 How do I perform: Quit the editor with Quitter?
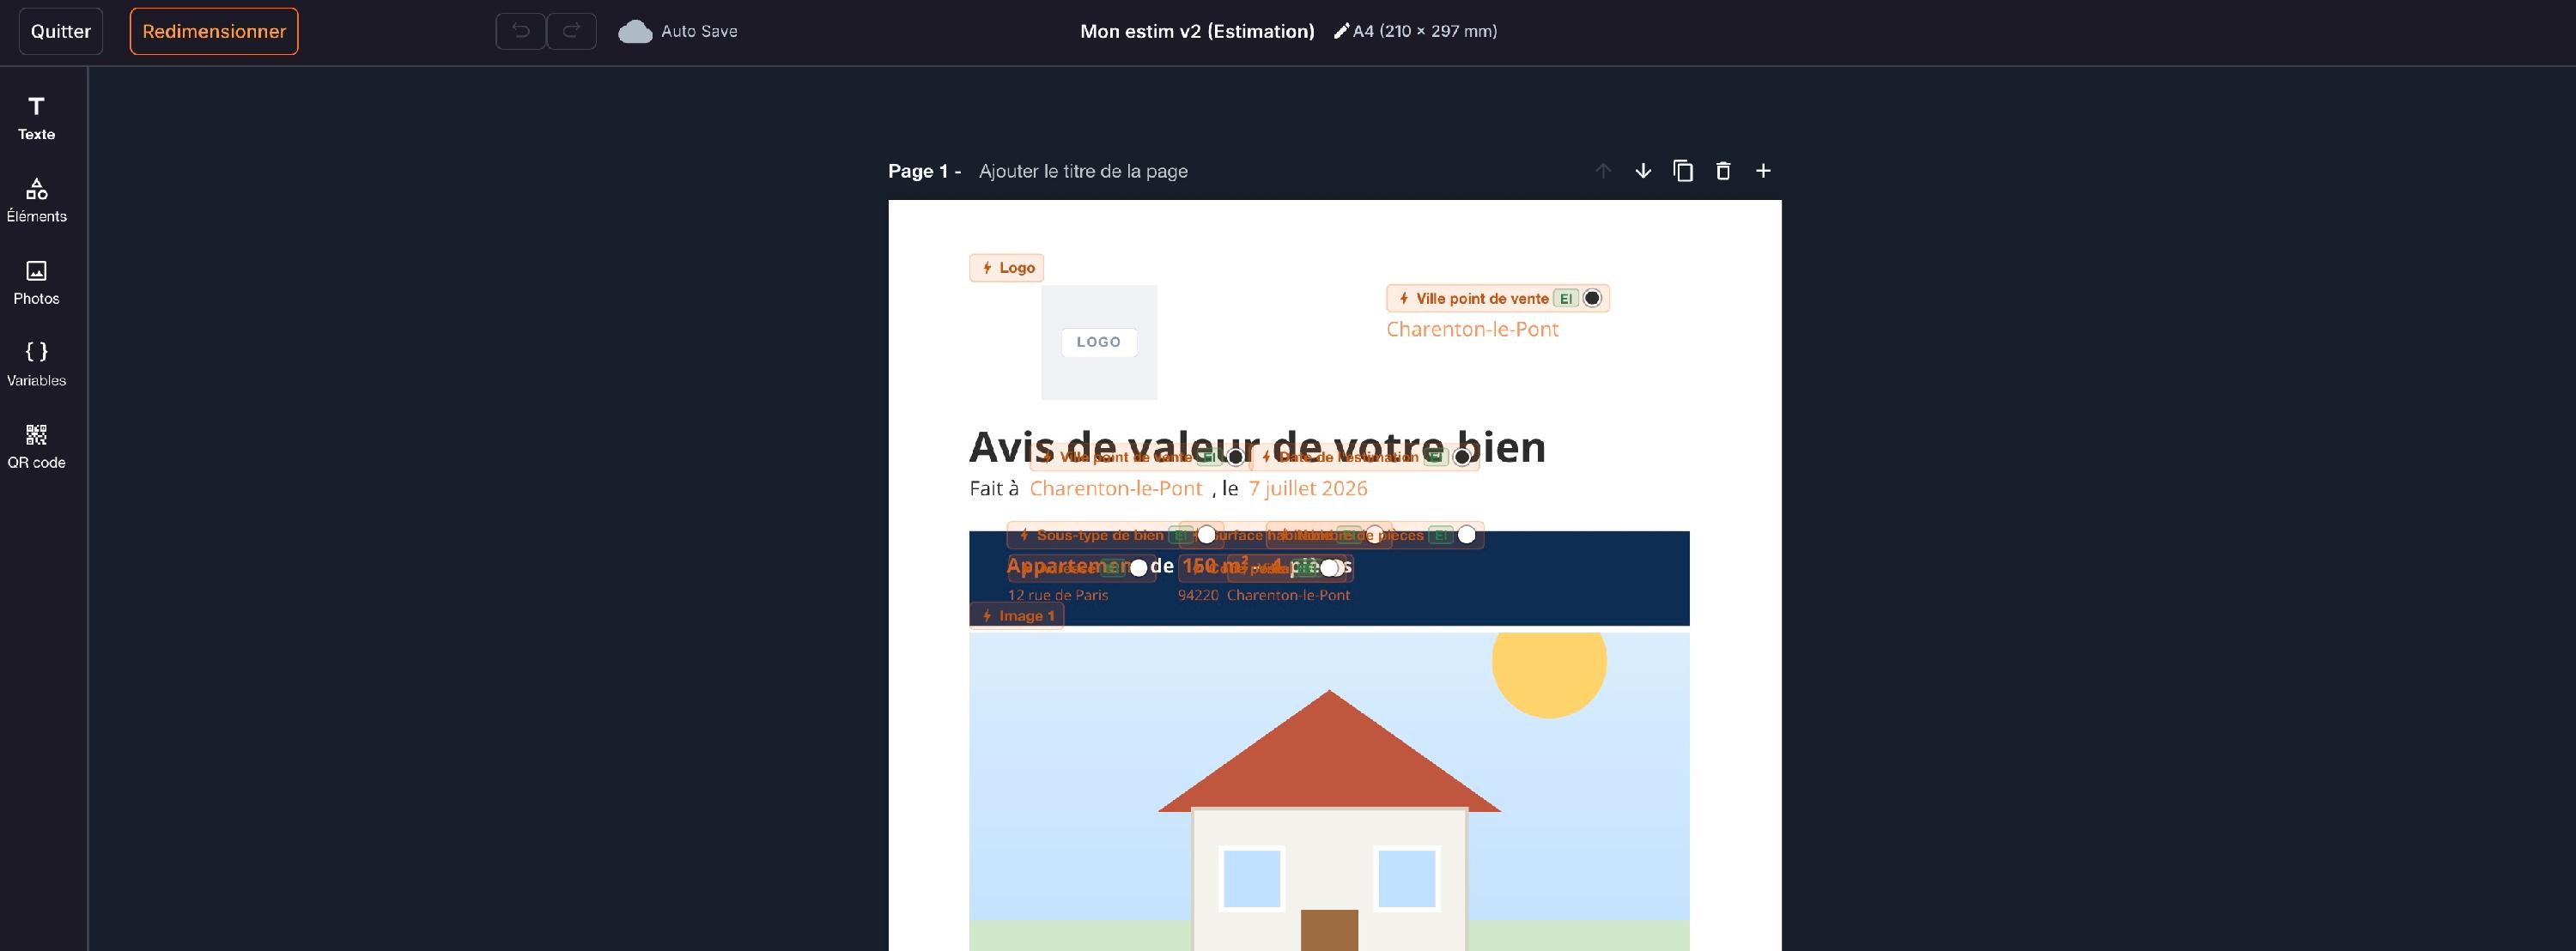[x=61, y=31]
